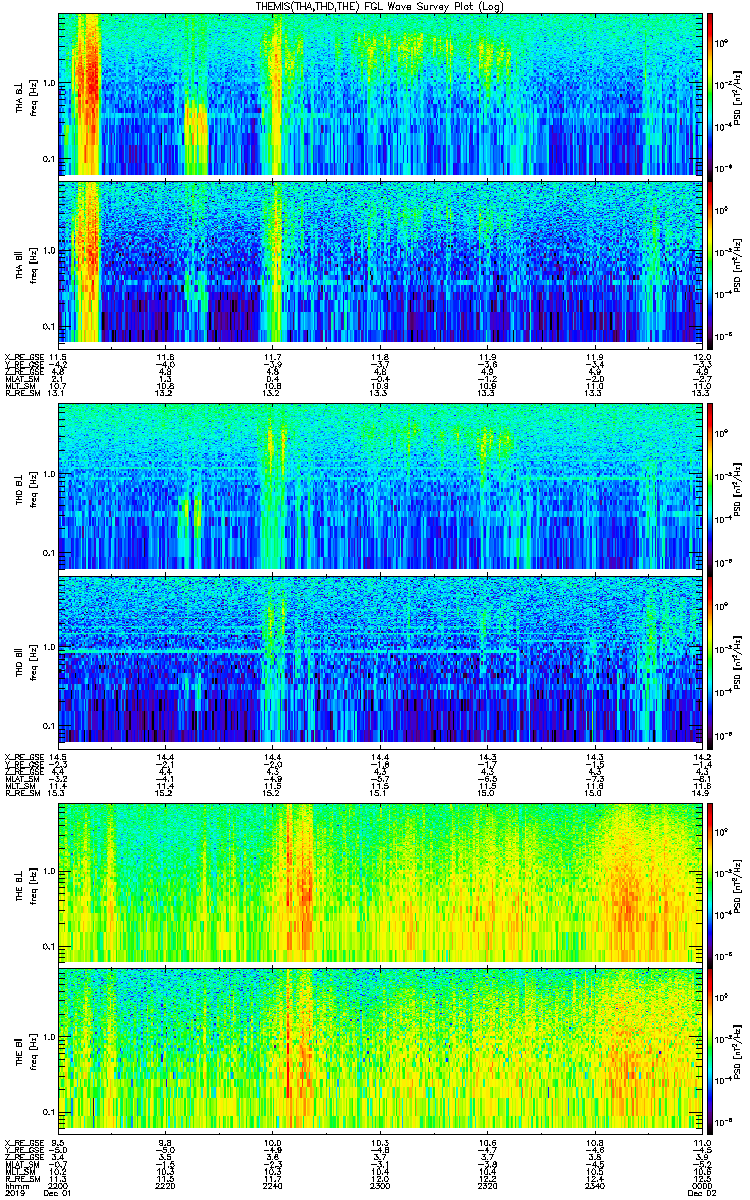The height and width of the screenshot is (1200, 750).
Task: Click the 0000 time tick label
Action: tap(700, 1186)
